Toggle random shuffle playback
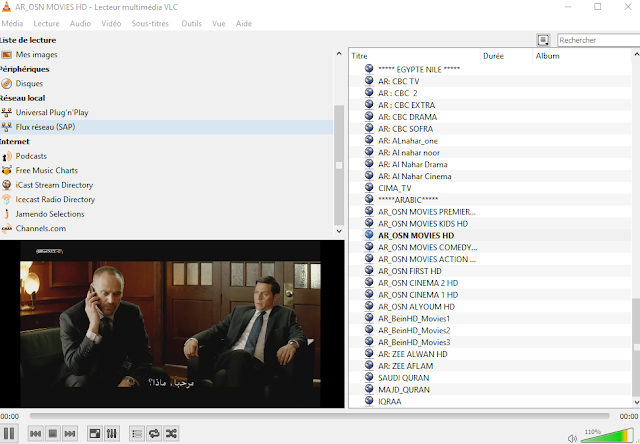This screenshot has height=444, width=640. point(171,433)
